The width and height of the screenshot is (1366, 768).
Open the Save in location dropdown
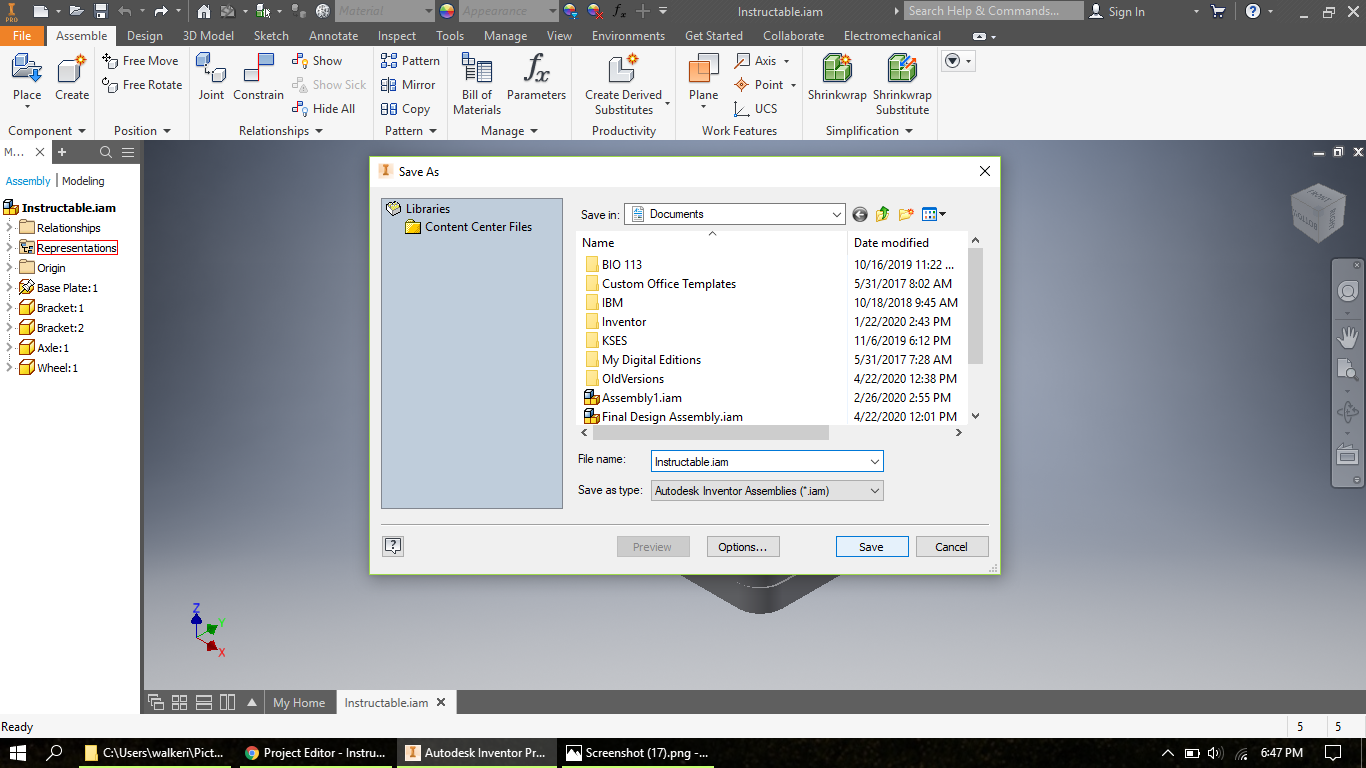(839, 214)
